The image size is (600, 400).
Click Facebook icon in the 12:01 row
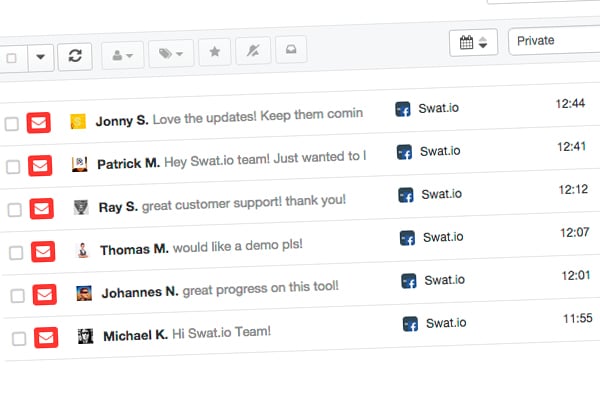point(409,281)
